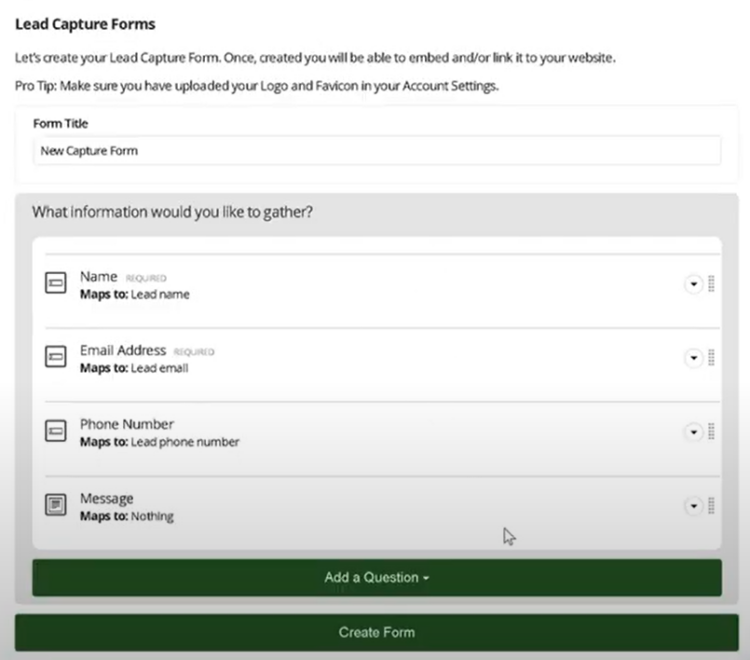
Task: Open the Email Address options dropdown arrow
Action: point(694,358)
